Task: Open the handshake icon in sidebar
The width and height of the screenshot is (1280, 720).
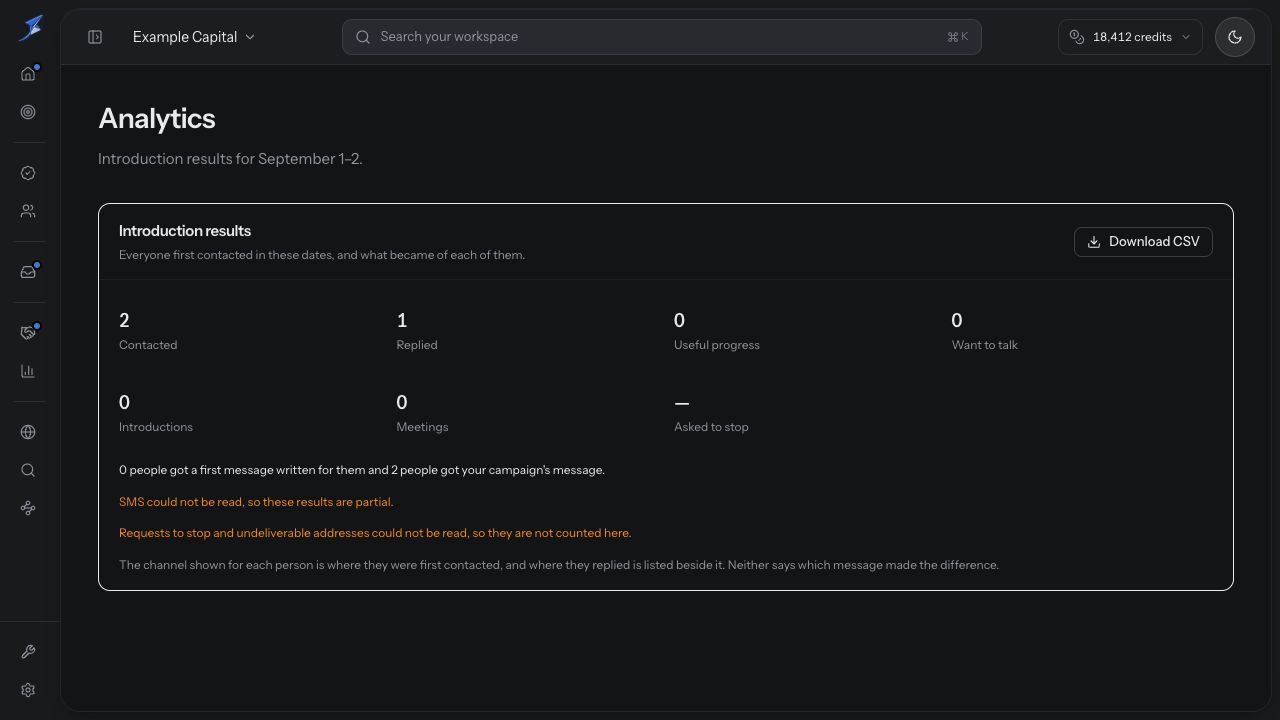Action: coord(28,333)
